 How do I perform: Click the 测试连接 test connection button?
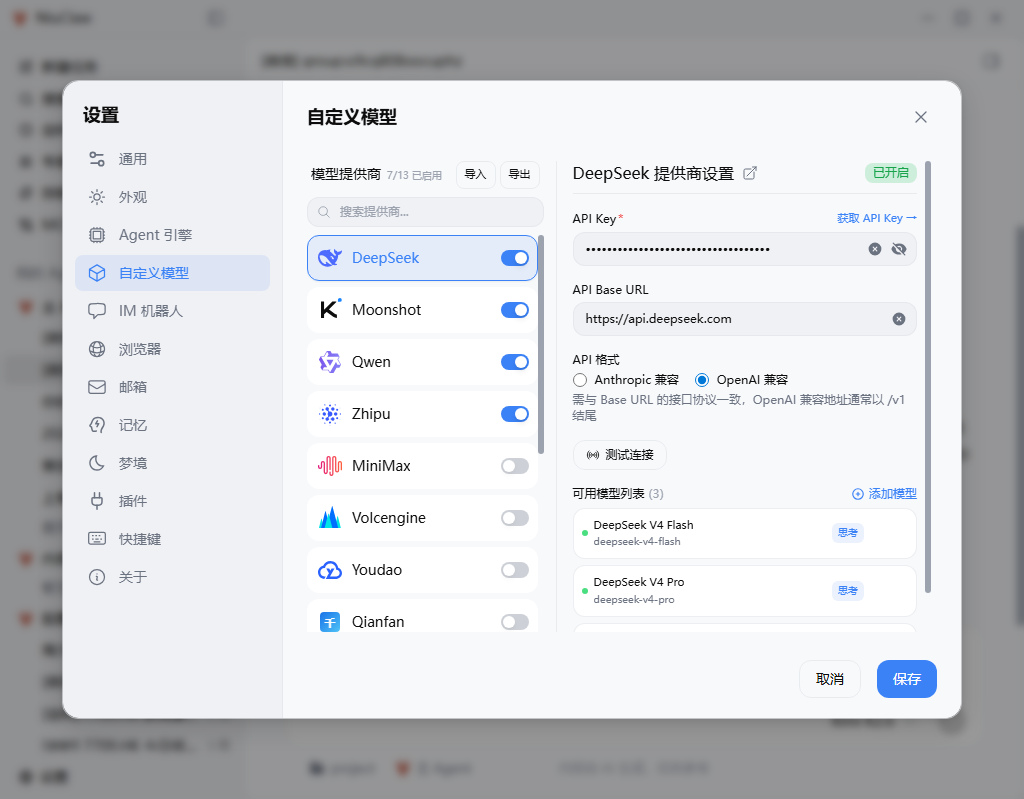(x=620, y=455)
